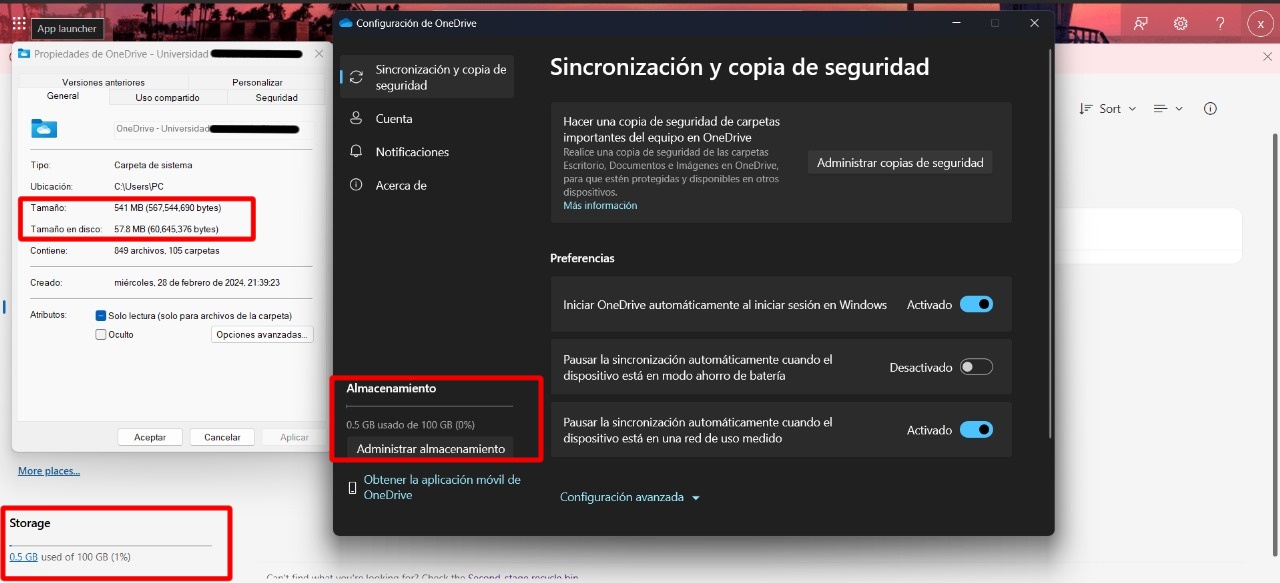This screenshot has height=583, width=1280.
Task: Close the banner in the web page
Action: [x=1267, y=57]
